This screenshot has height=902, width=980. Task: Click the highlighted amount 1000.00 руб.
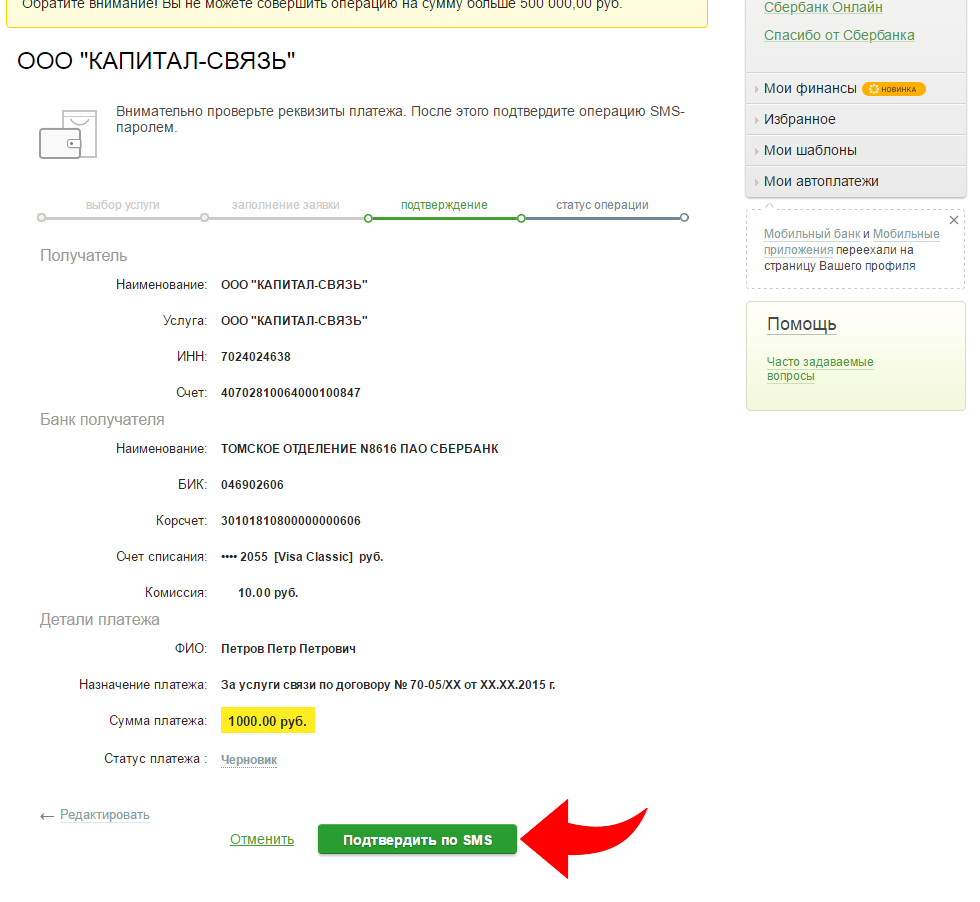(268, 721)
